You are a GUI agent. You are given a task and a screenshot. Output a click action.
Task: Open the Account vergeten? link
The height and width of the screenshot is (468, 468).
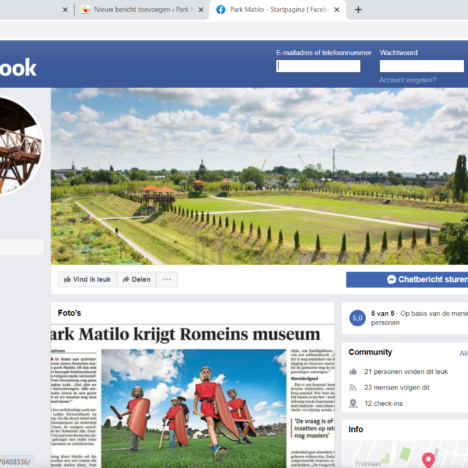tap(407, 80)
